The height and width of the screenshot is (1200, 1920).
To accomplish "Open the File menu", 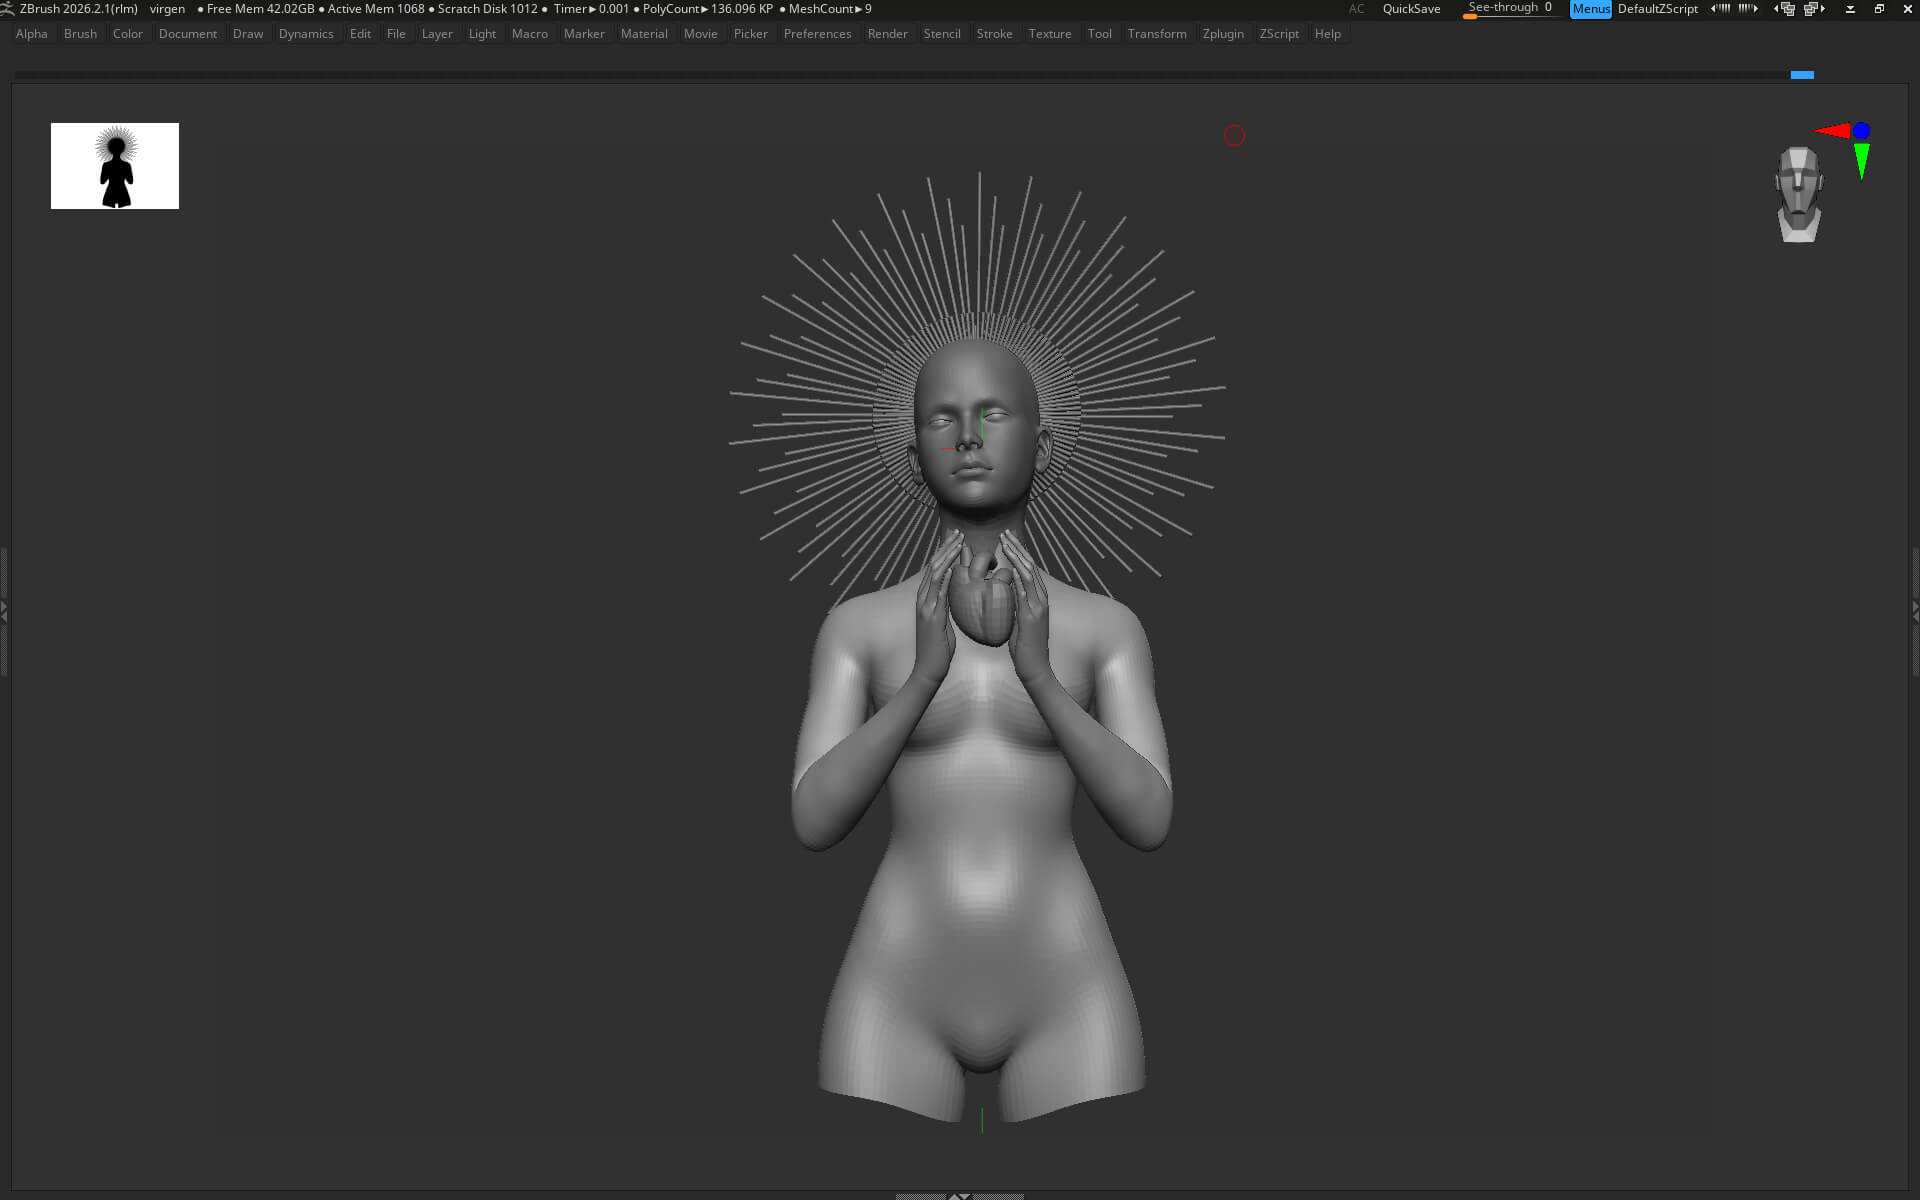I will 396,34.
